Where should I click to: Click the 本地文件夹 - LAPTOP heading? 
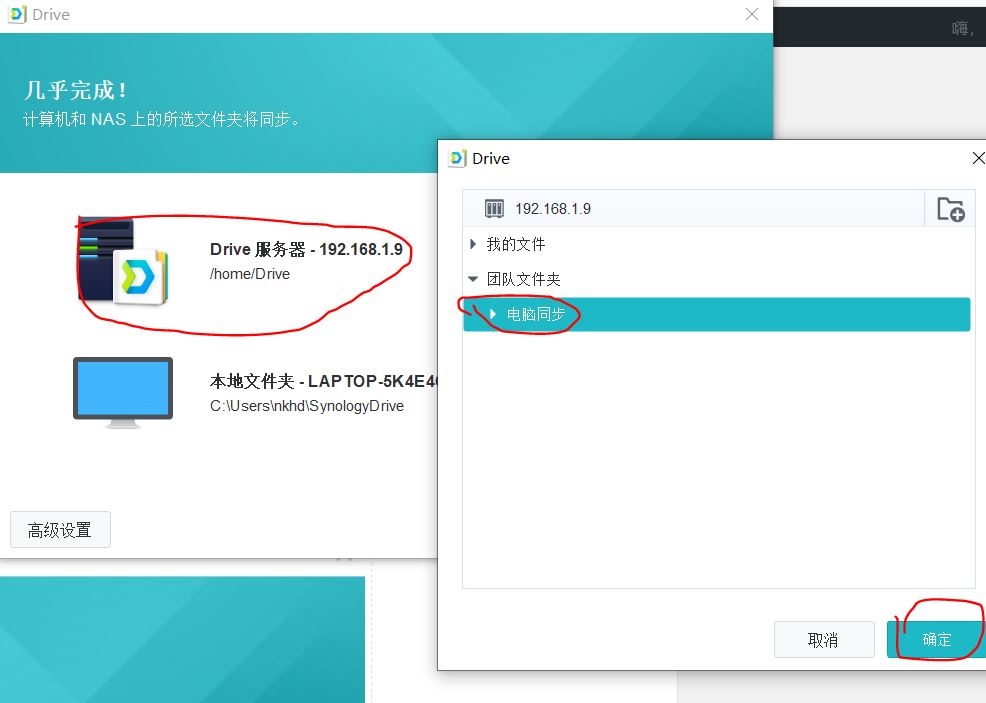(x=323, y=381)
